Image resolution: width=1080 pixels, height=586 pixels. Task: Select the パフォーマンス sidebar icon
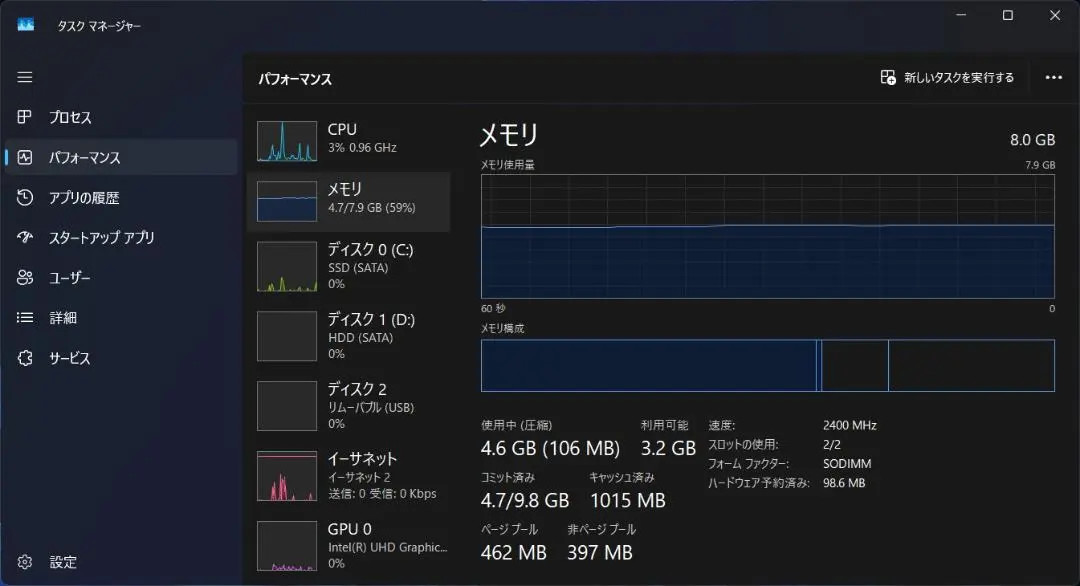pyautogui.click(x=25, y=157)
